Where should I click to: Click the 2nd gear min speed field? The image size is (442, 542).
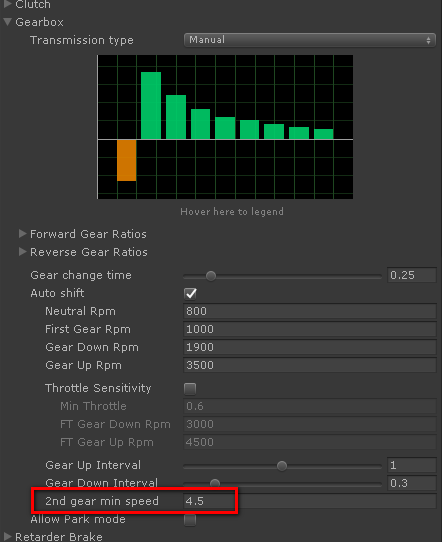(x=310, y=501)
